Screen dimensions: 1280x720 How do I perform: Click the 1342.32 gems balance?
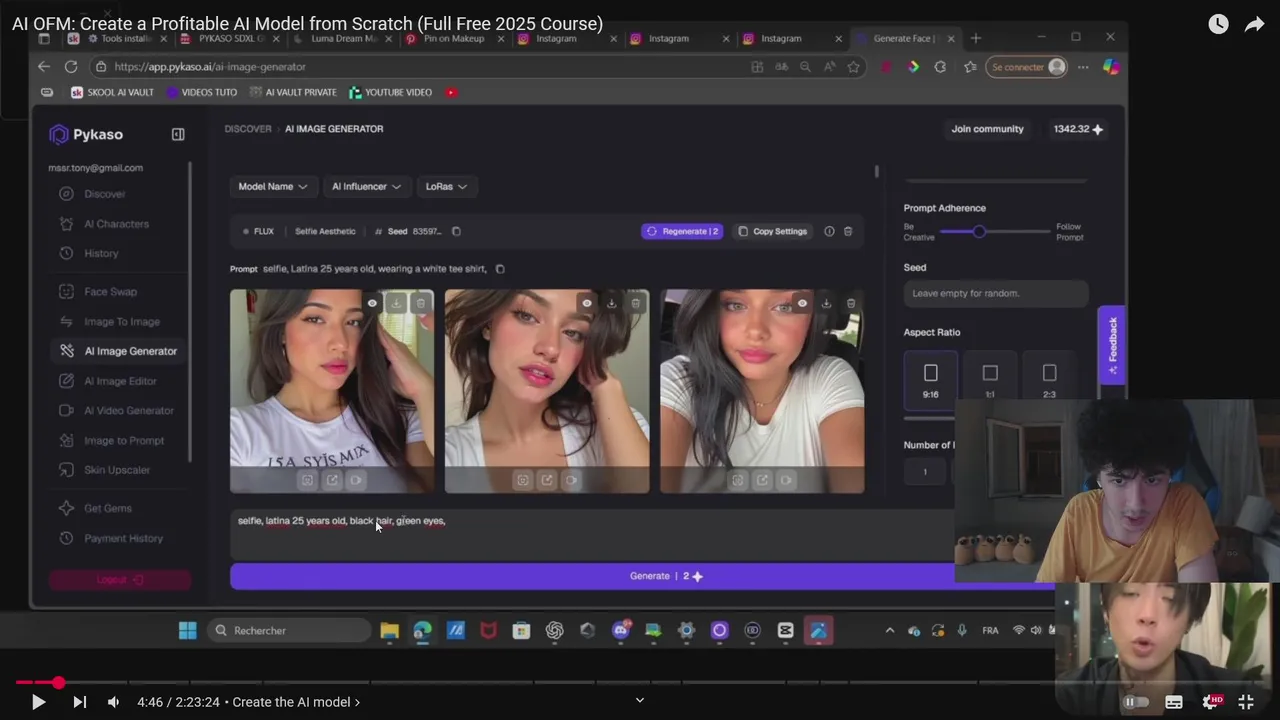coord(1078,129)
